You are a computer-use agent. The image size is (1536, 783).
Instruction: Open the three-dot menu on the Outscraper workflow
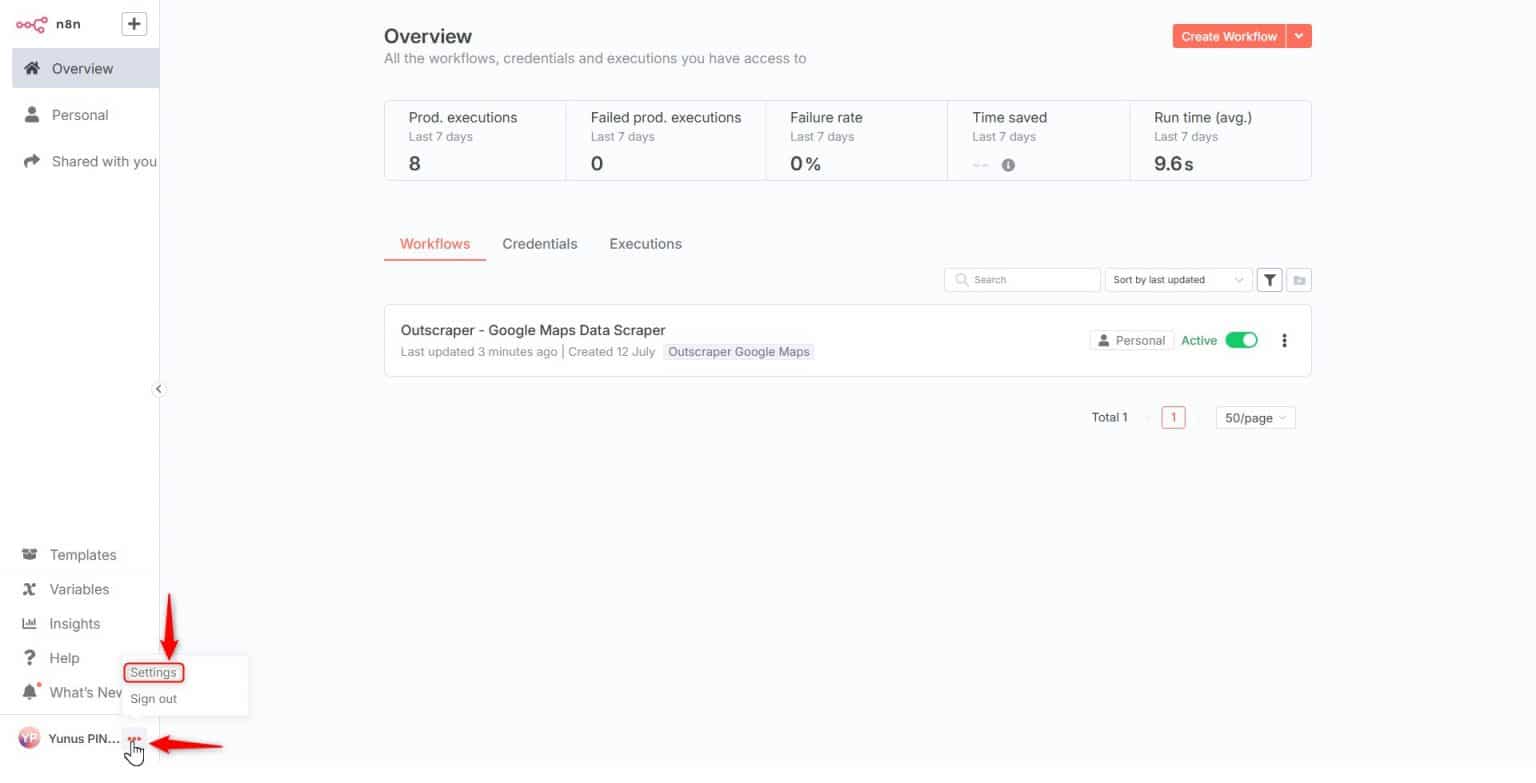click(1284, 340)
